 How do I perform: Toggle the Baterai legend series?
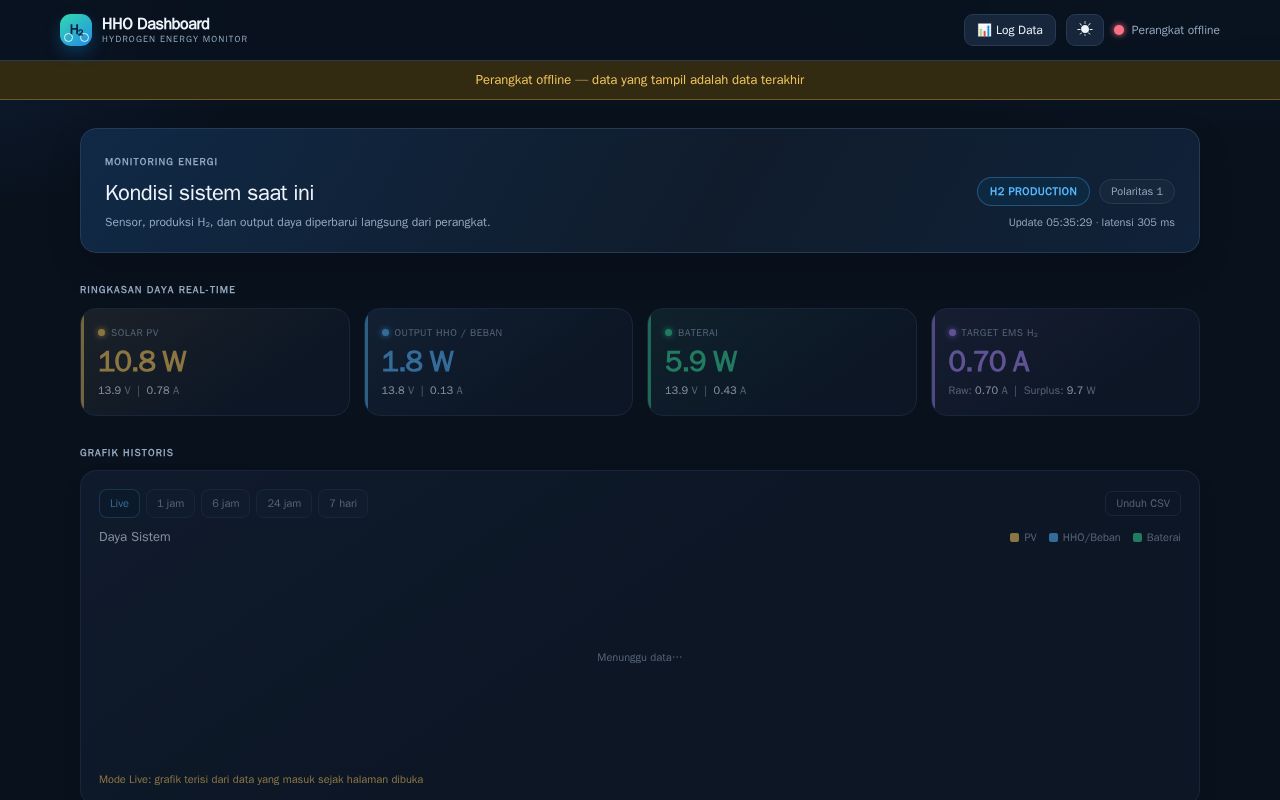click(1157, 538)
